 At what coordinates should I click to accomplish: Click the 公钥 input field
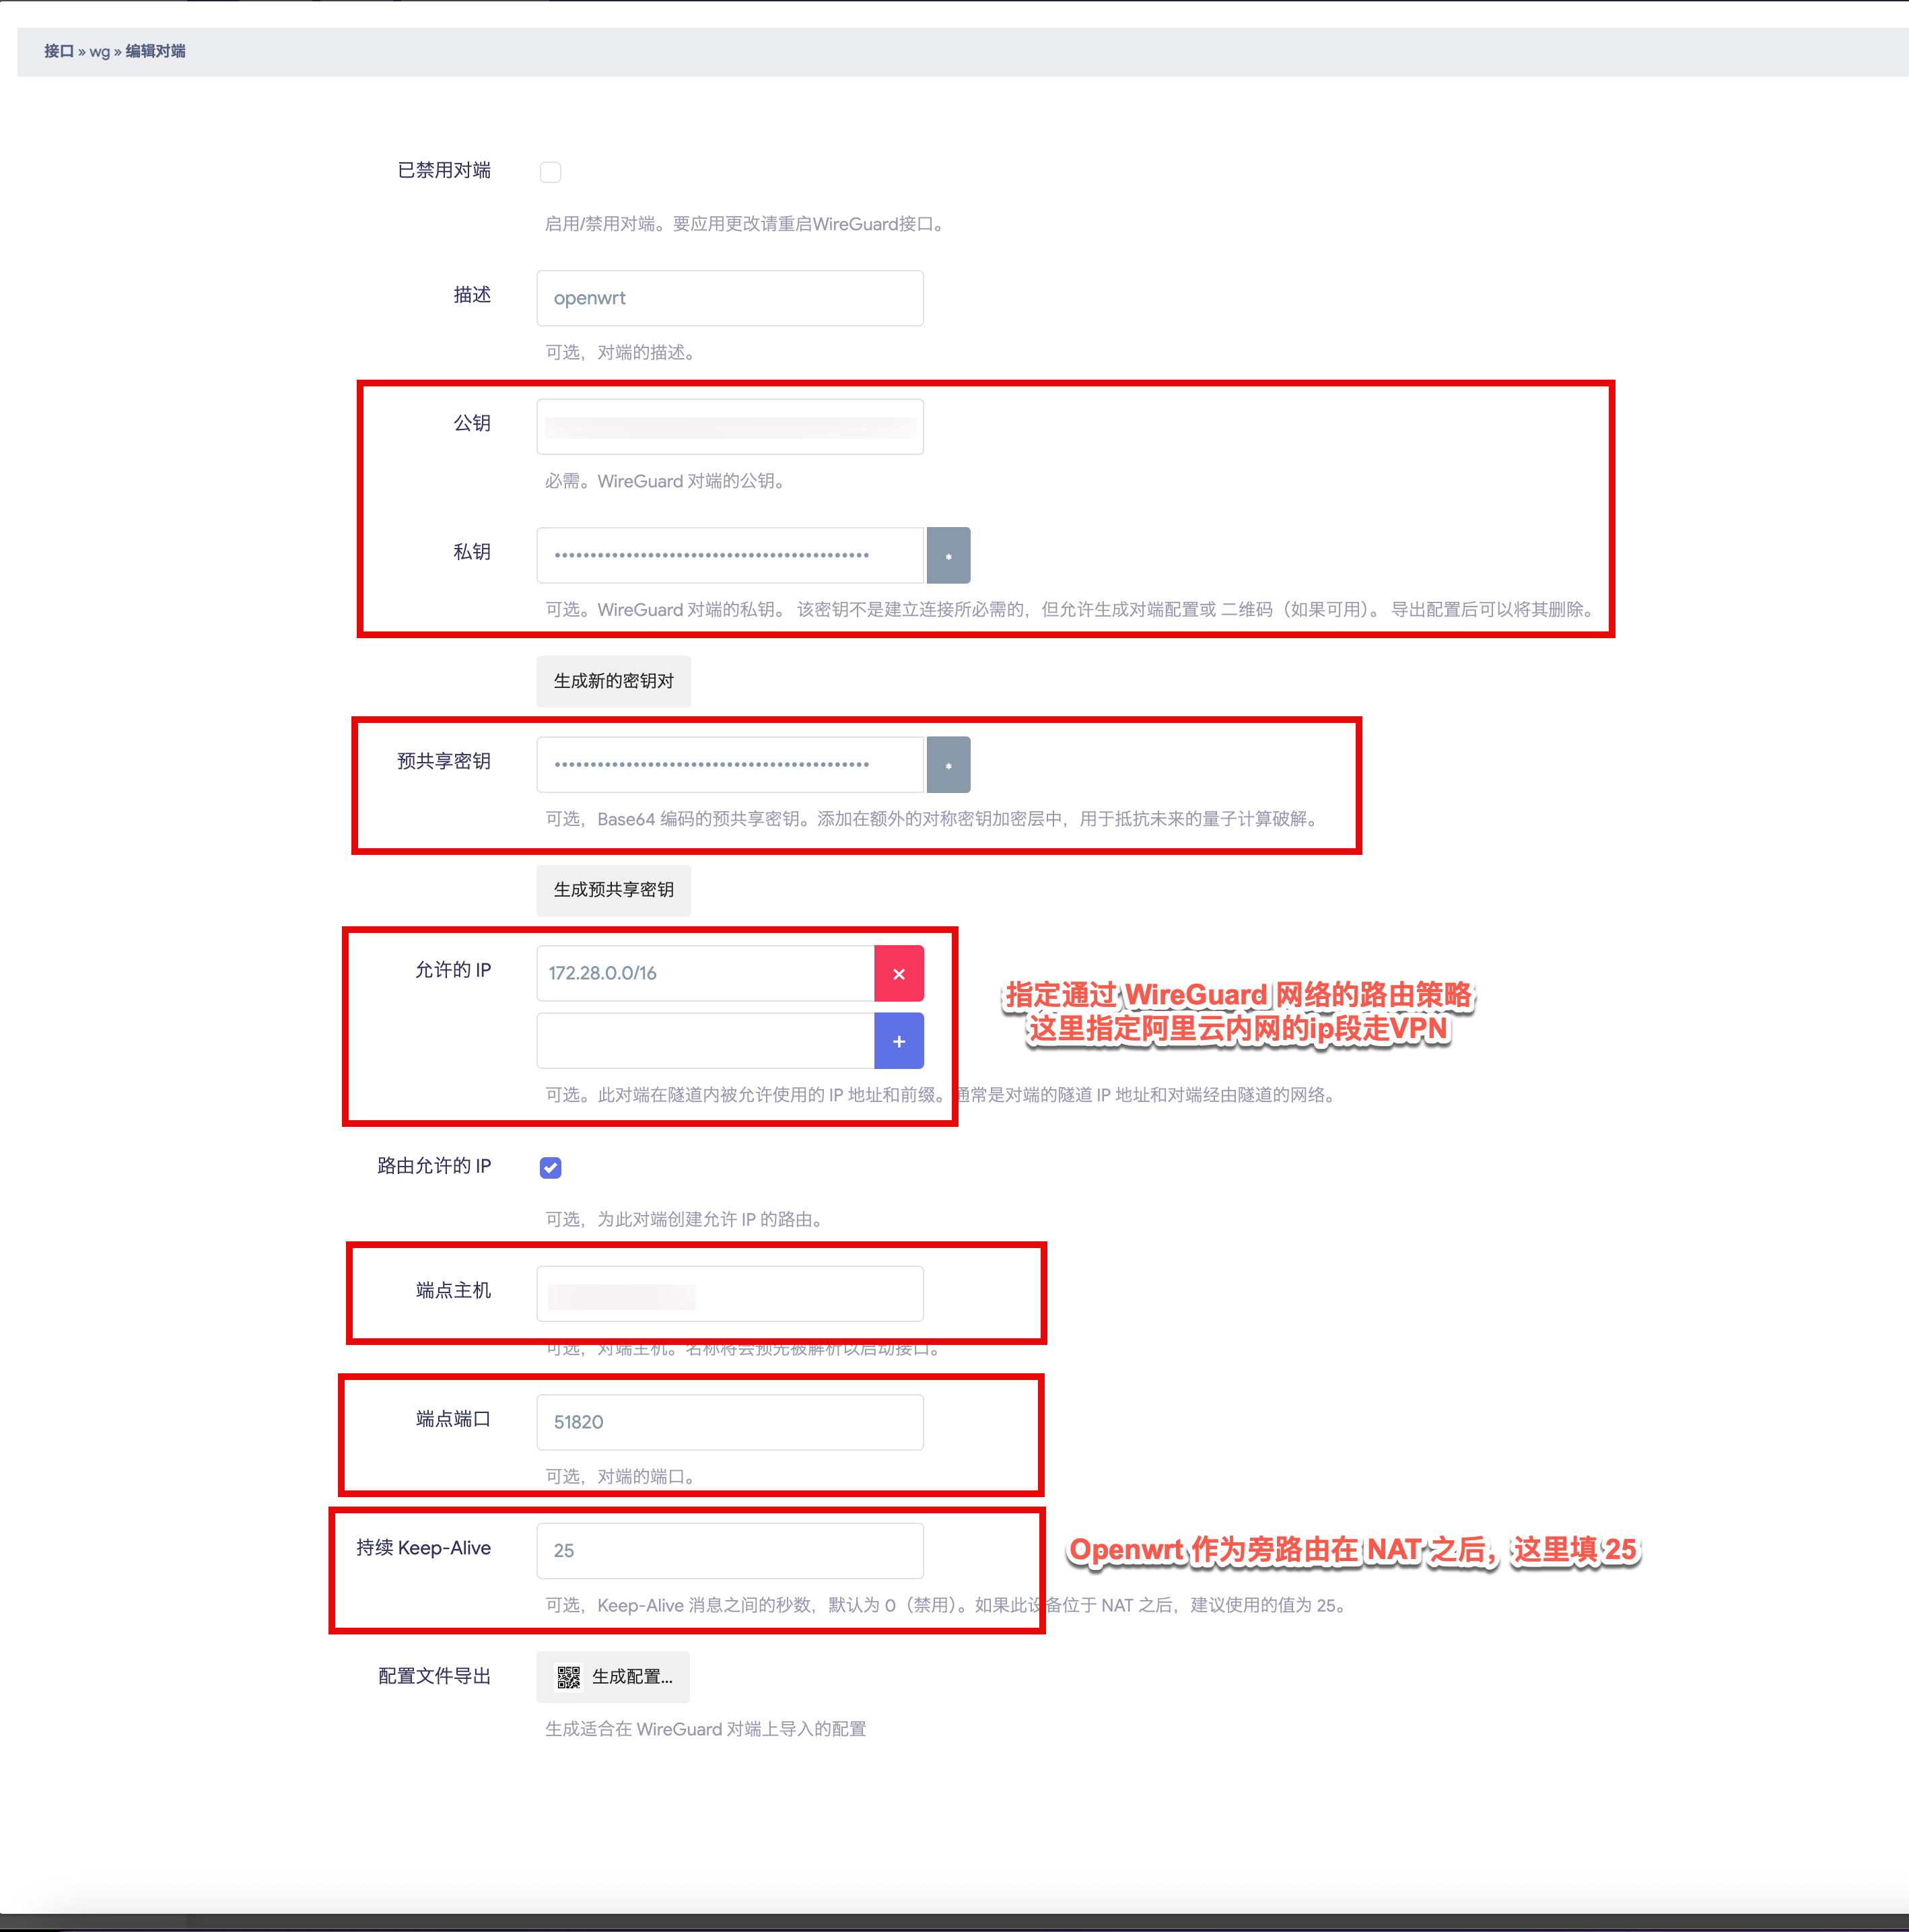click(x=729, y=427)
